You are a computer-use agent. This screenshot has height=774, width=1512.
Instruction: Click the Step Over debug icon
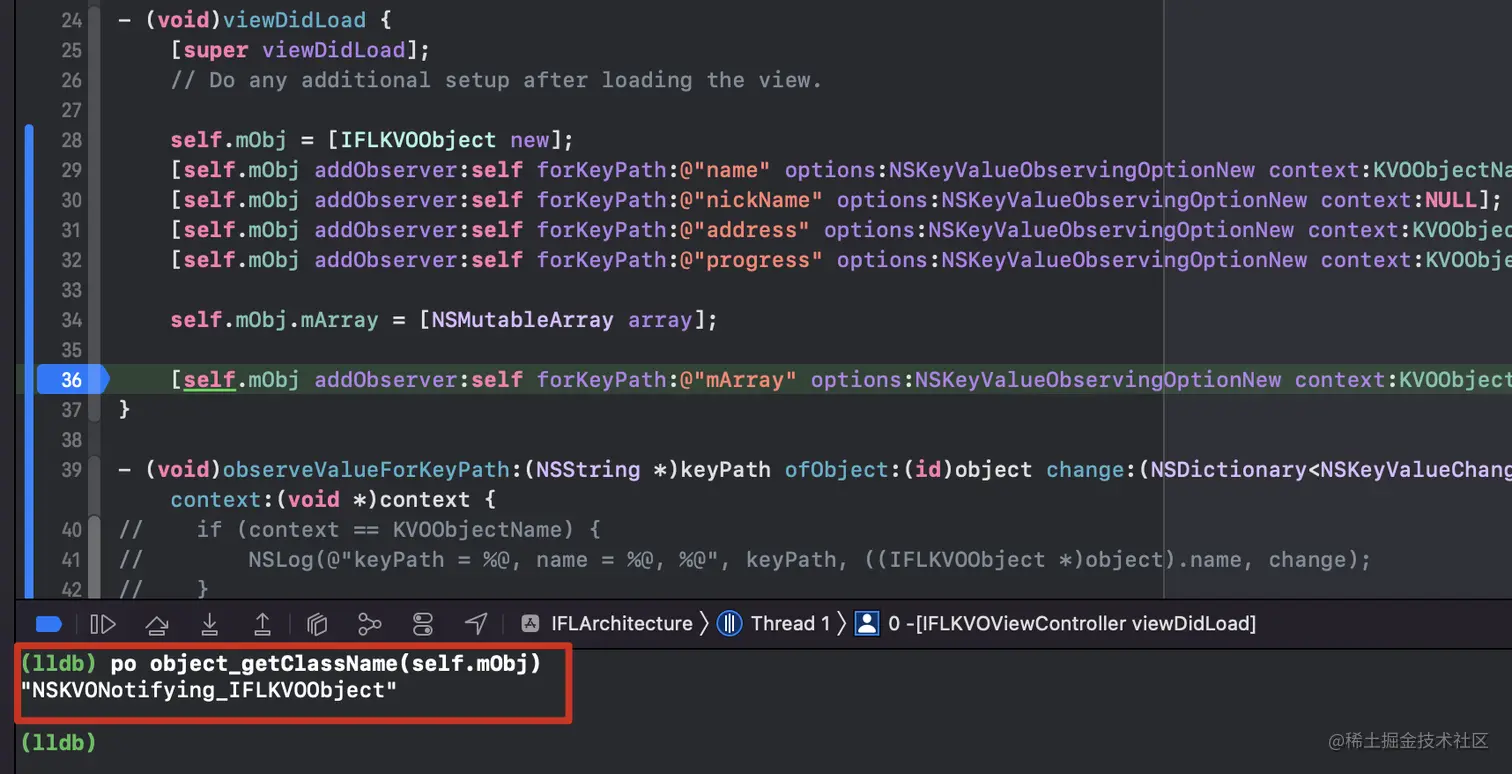(x=156, y=624)
